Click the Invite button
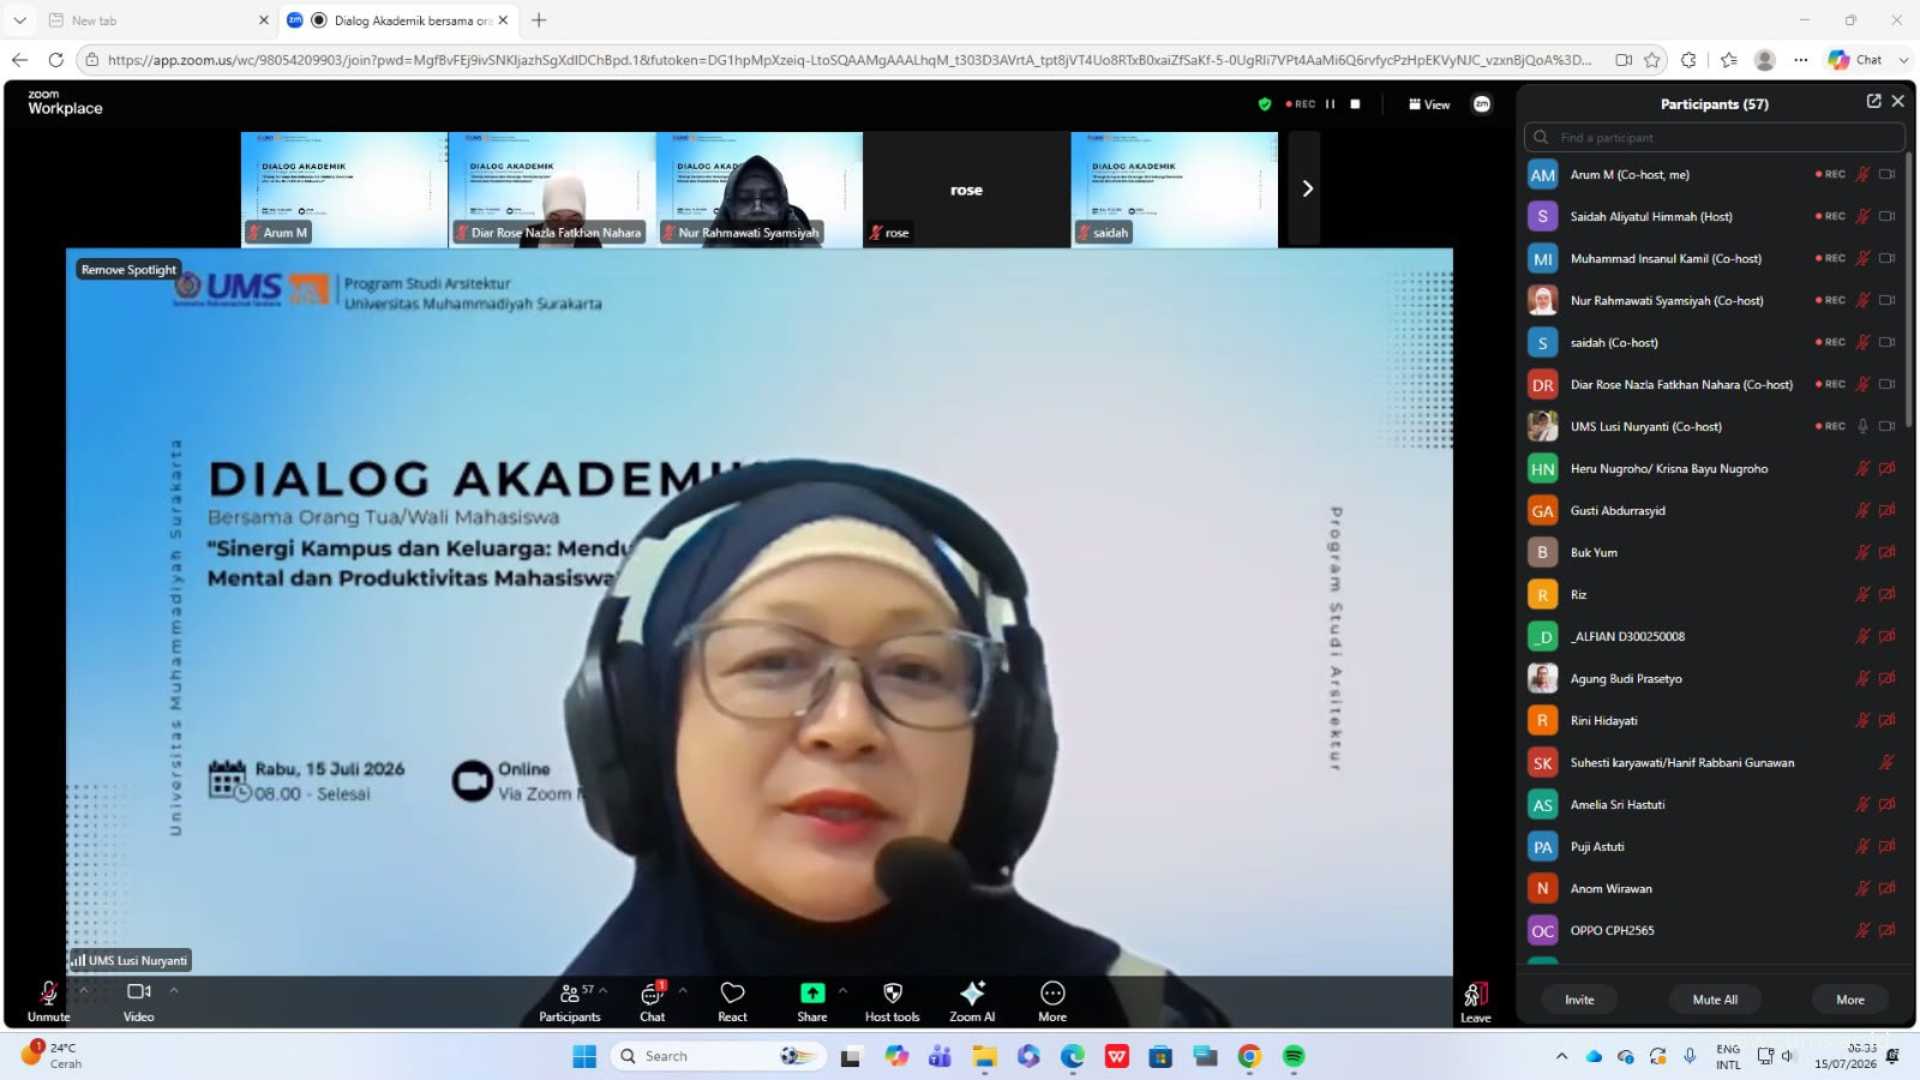Screen dimensions: 1920x1080 1579,999
